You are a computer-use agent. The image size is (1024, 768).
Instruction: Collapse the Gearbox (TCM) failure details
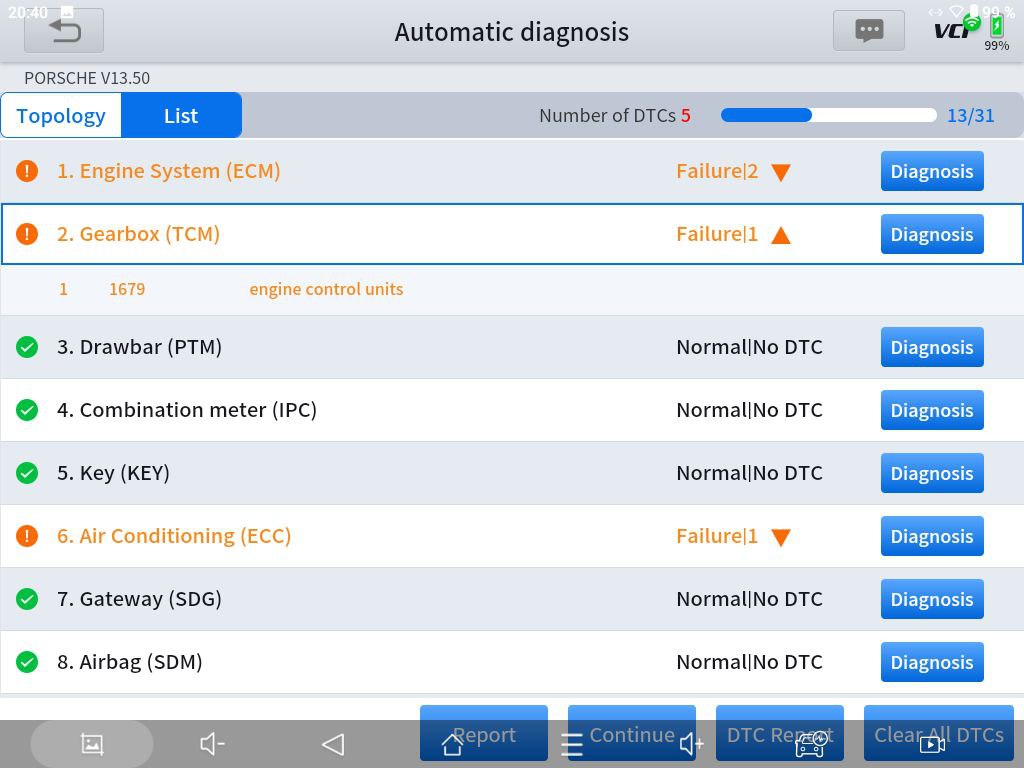[781, 235]
